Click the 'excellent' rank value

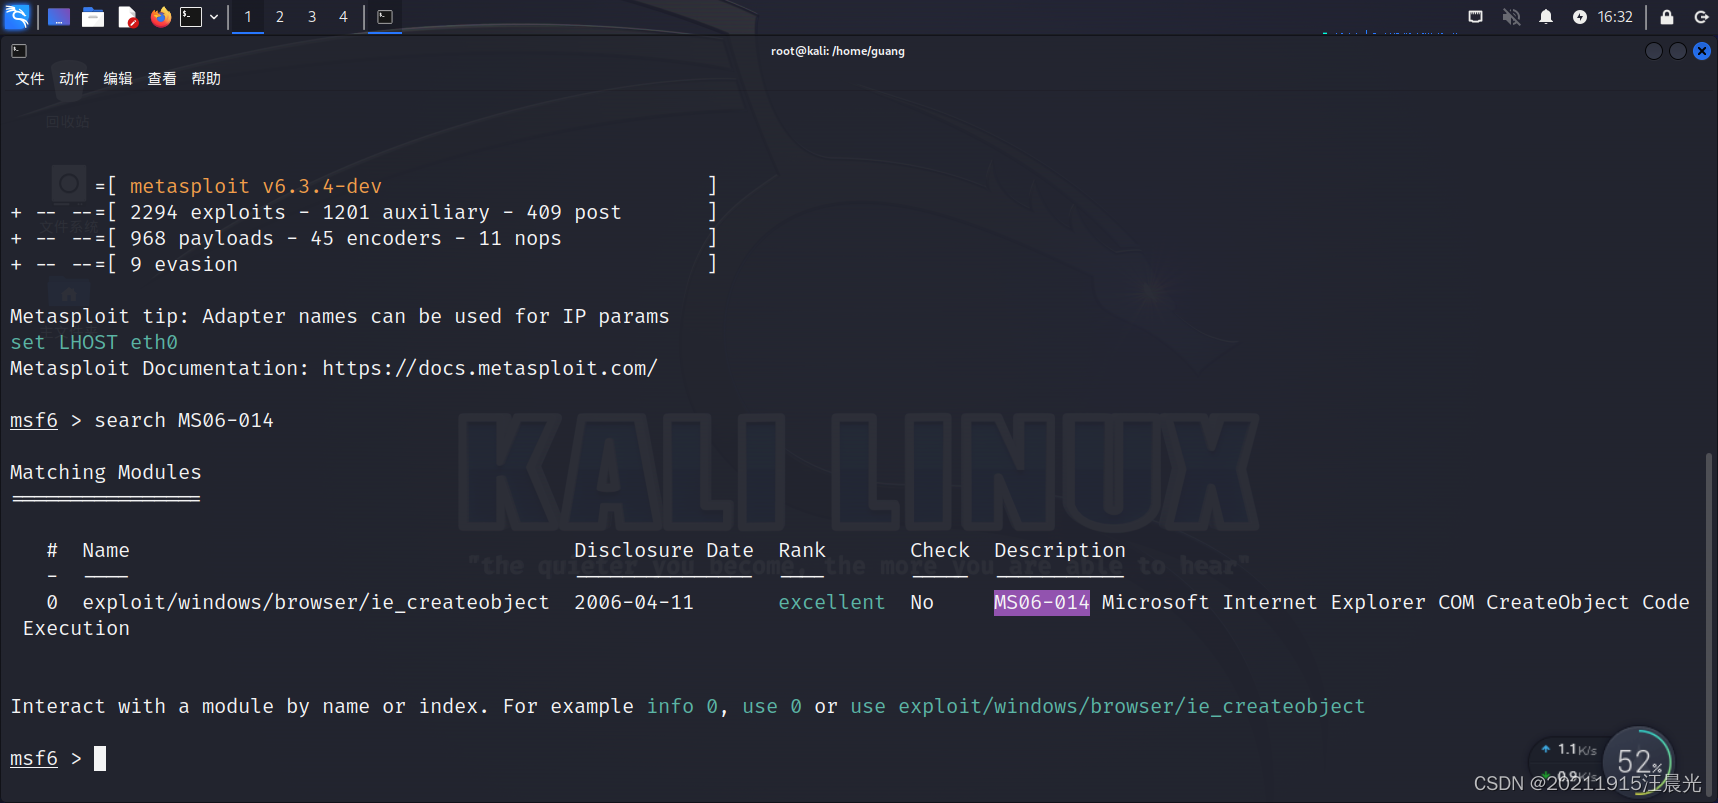click(832, 602)
